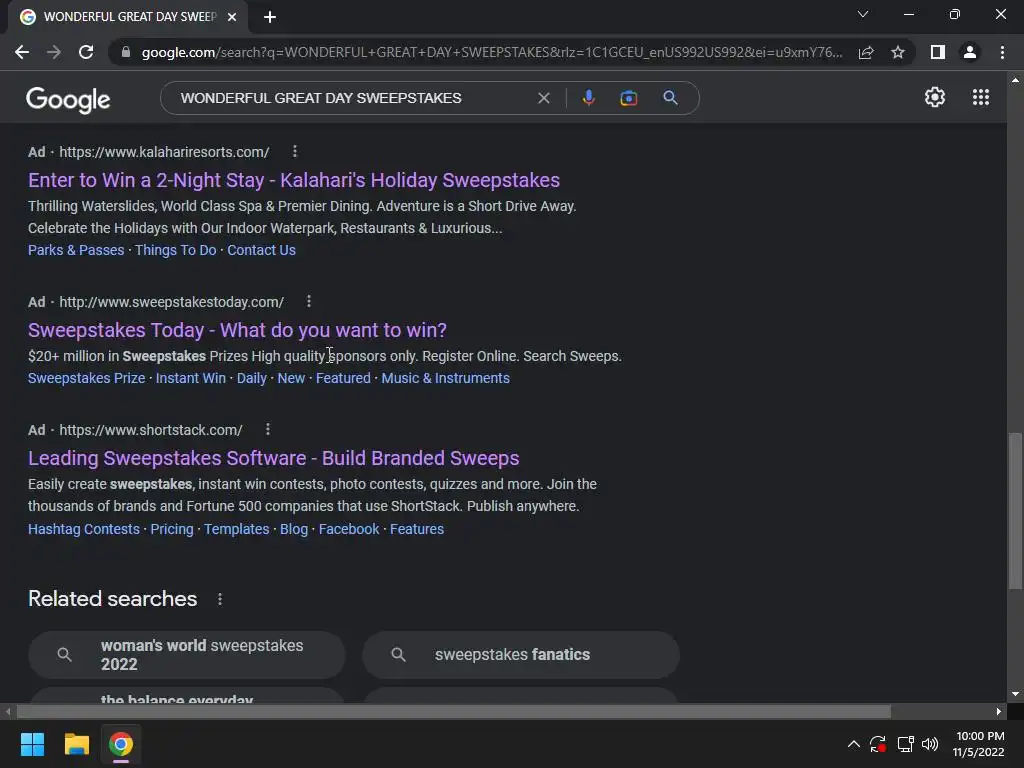Open Google apps grid
Screen dimensions: 1024x768
pos(980,97)
